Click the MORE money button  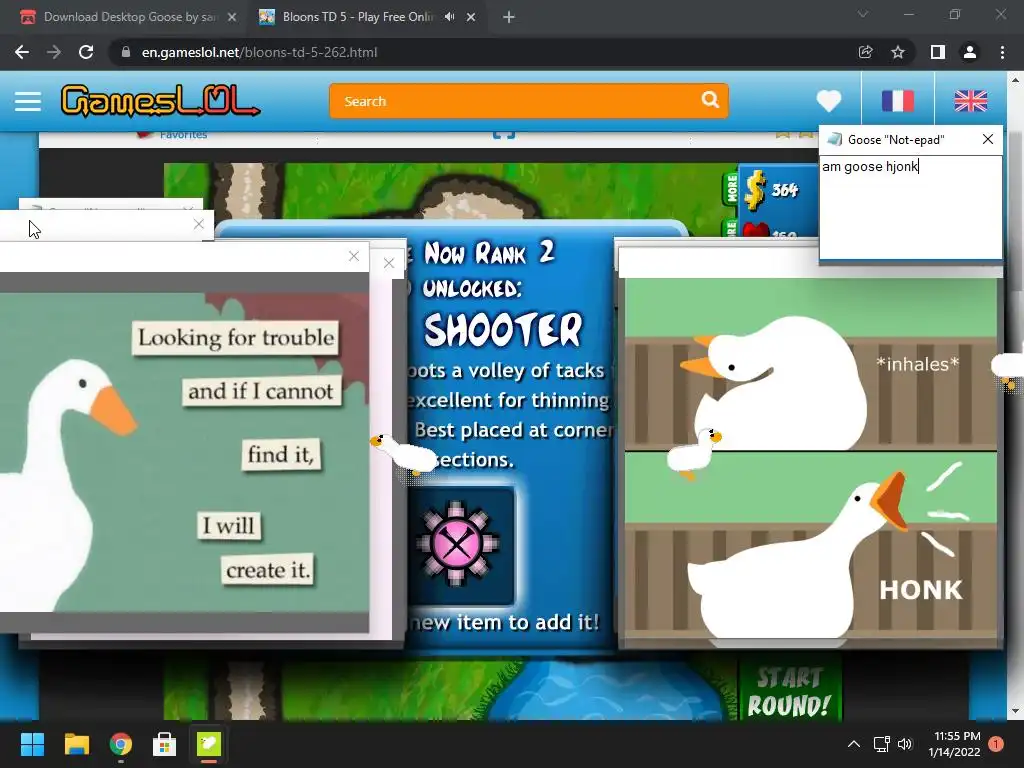[732, 188]
